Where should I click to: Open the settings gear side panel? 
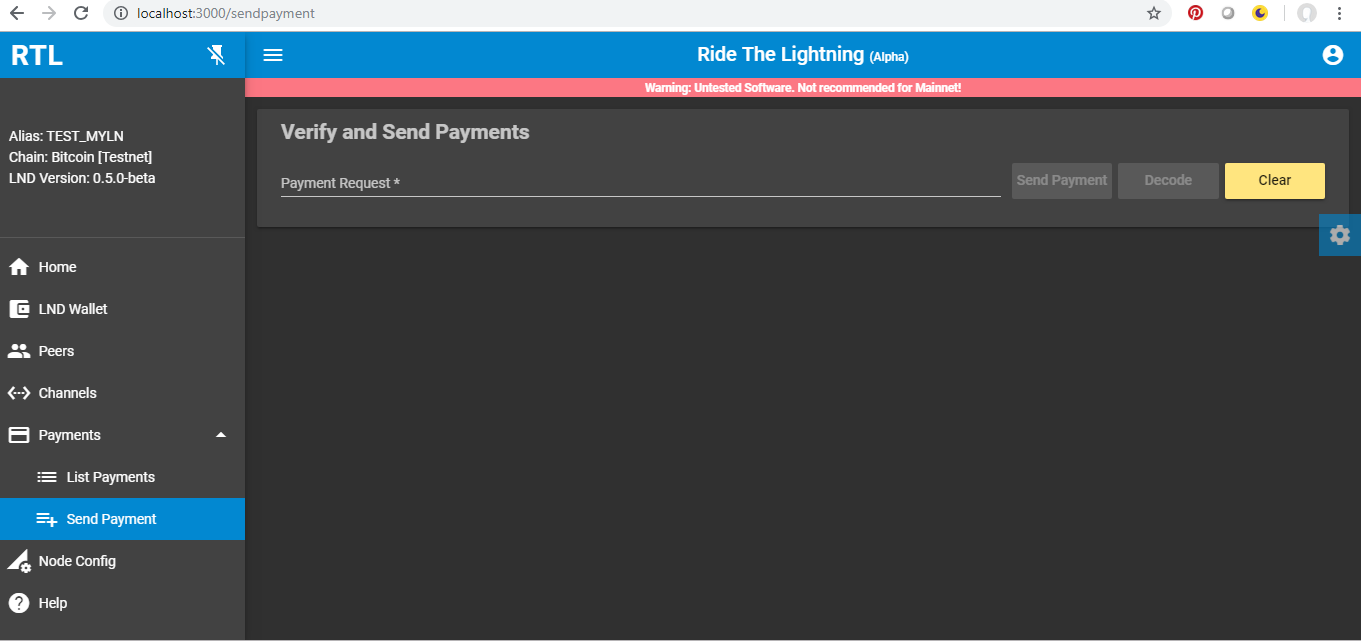pyautogui.click(x=1340, y=235)
